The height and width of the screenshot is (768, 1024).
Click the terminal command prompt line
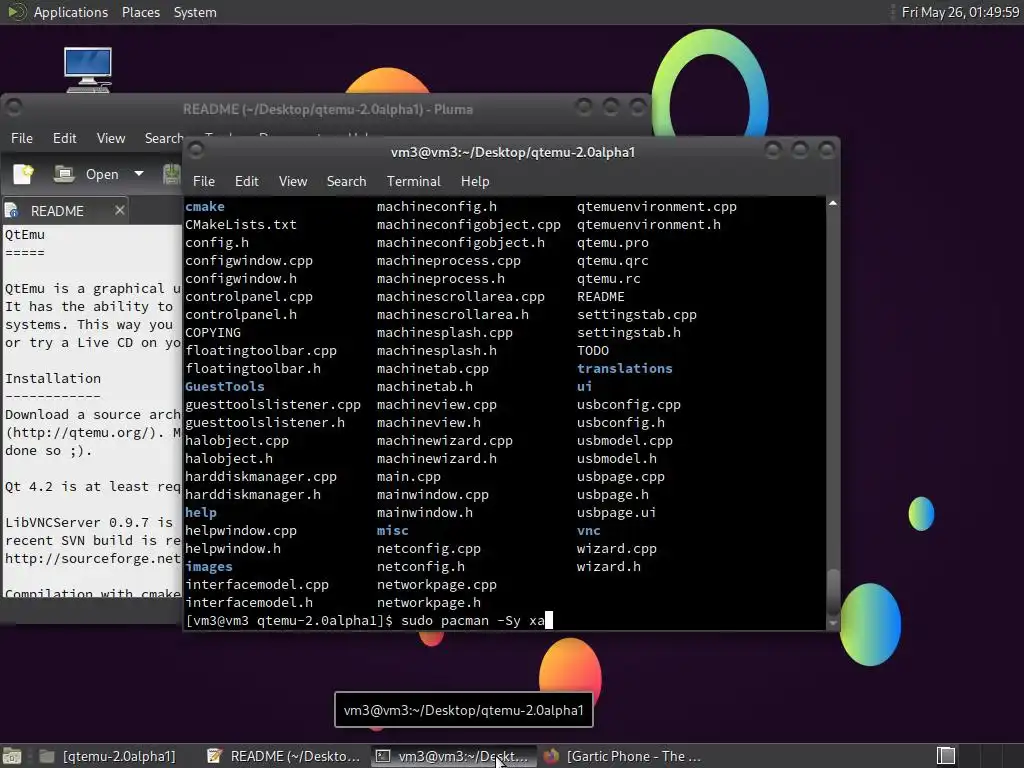pyautogui.click(x=370, y=620)
